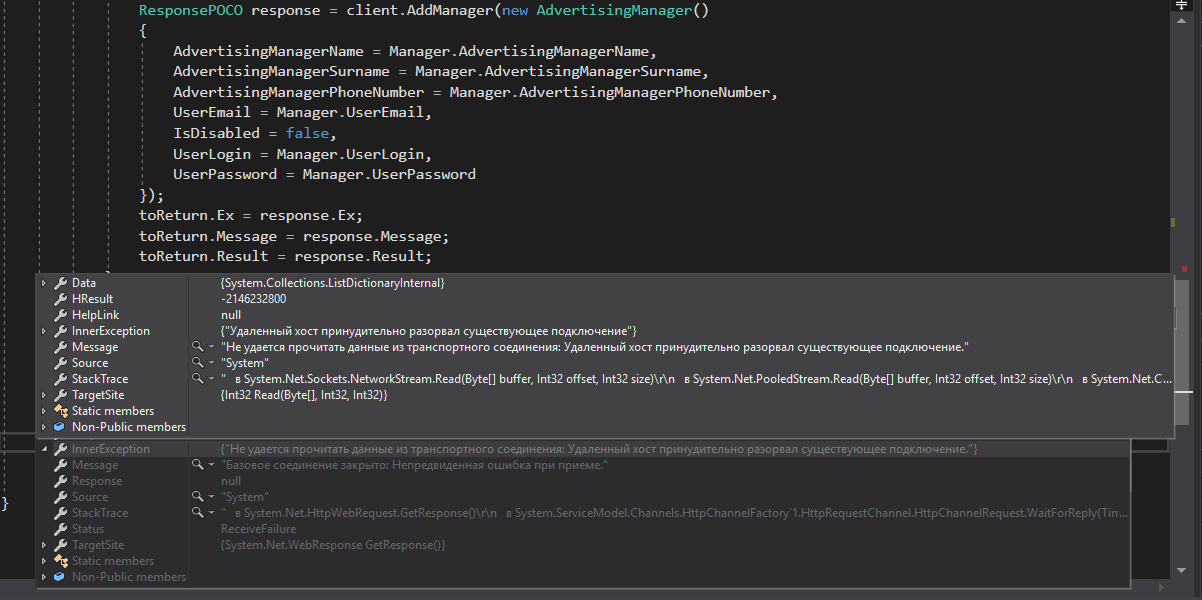Screen dimensions: 1202x600
Task: Click Static members icon in active datatip
Action: [60, 411]
